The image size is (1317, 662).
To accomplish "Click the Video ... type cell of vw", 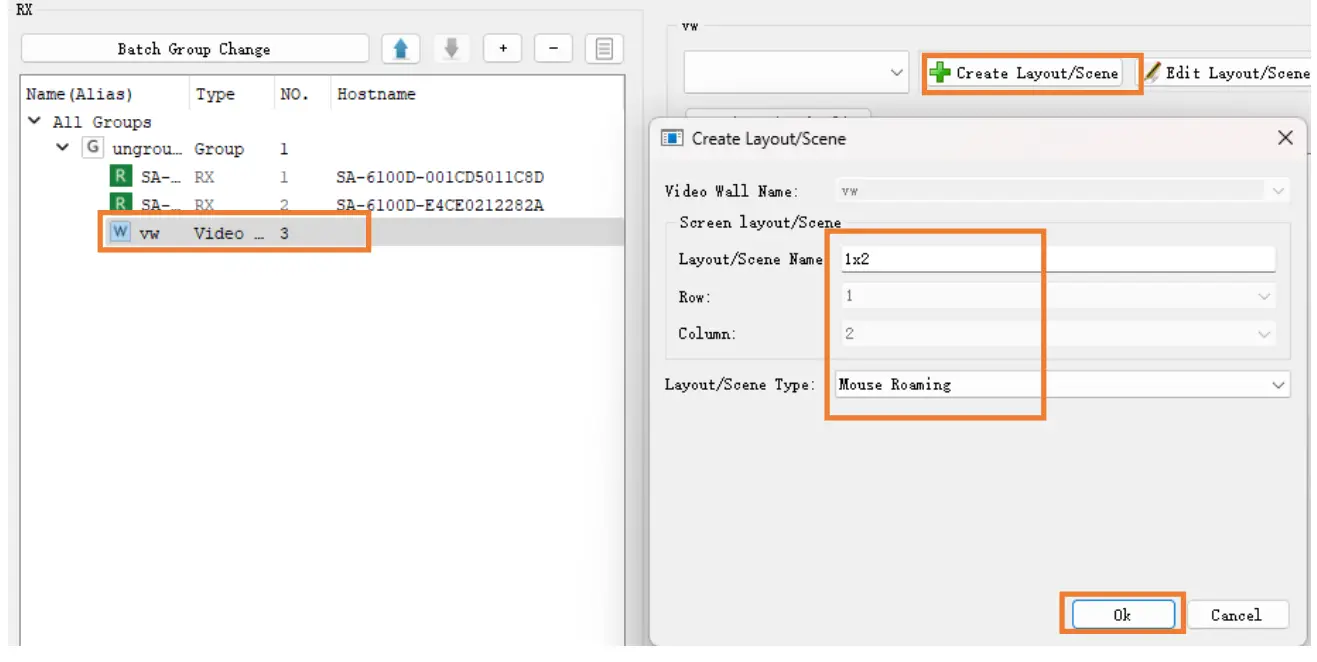I will [x=230, y=233].
